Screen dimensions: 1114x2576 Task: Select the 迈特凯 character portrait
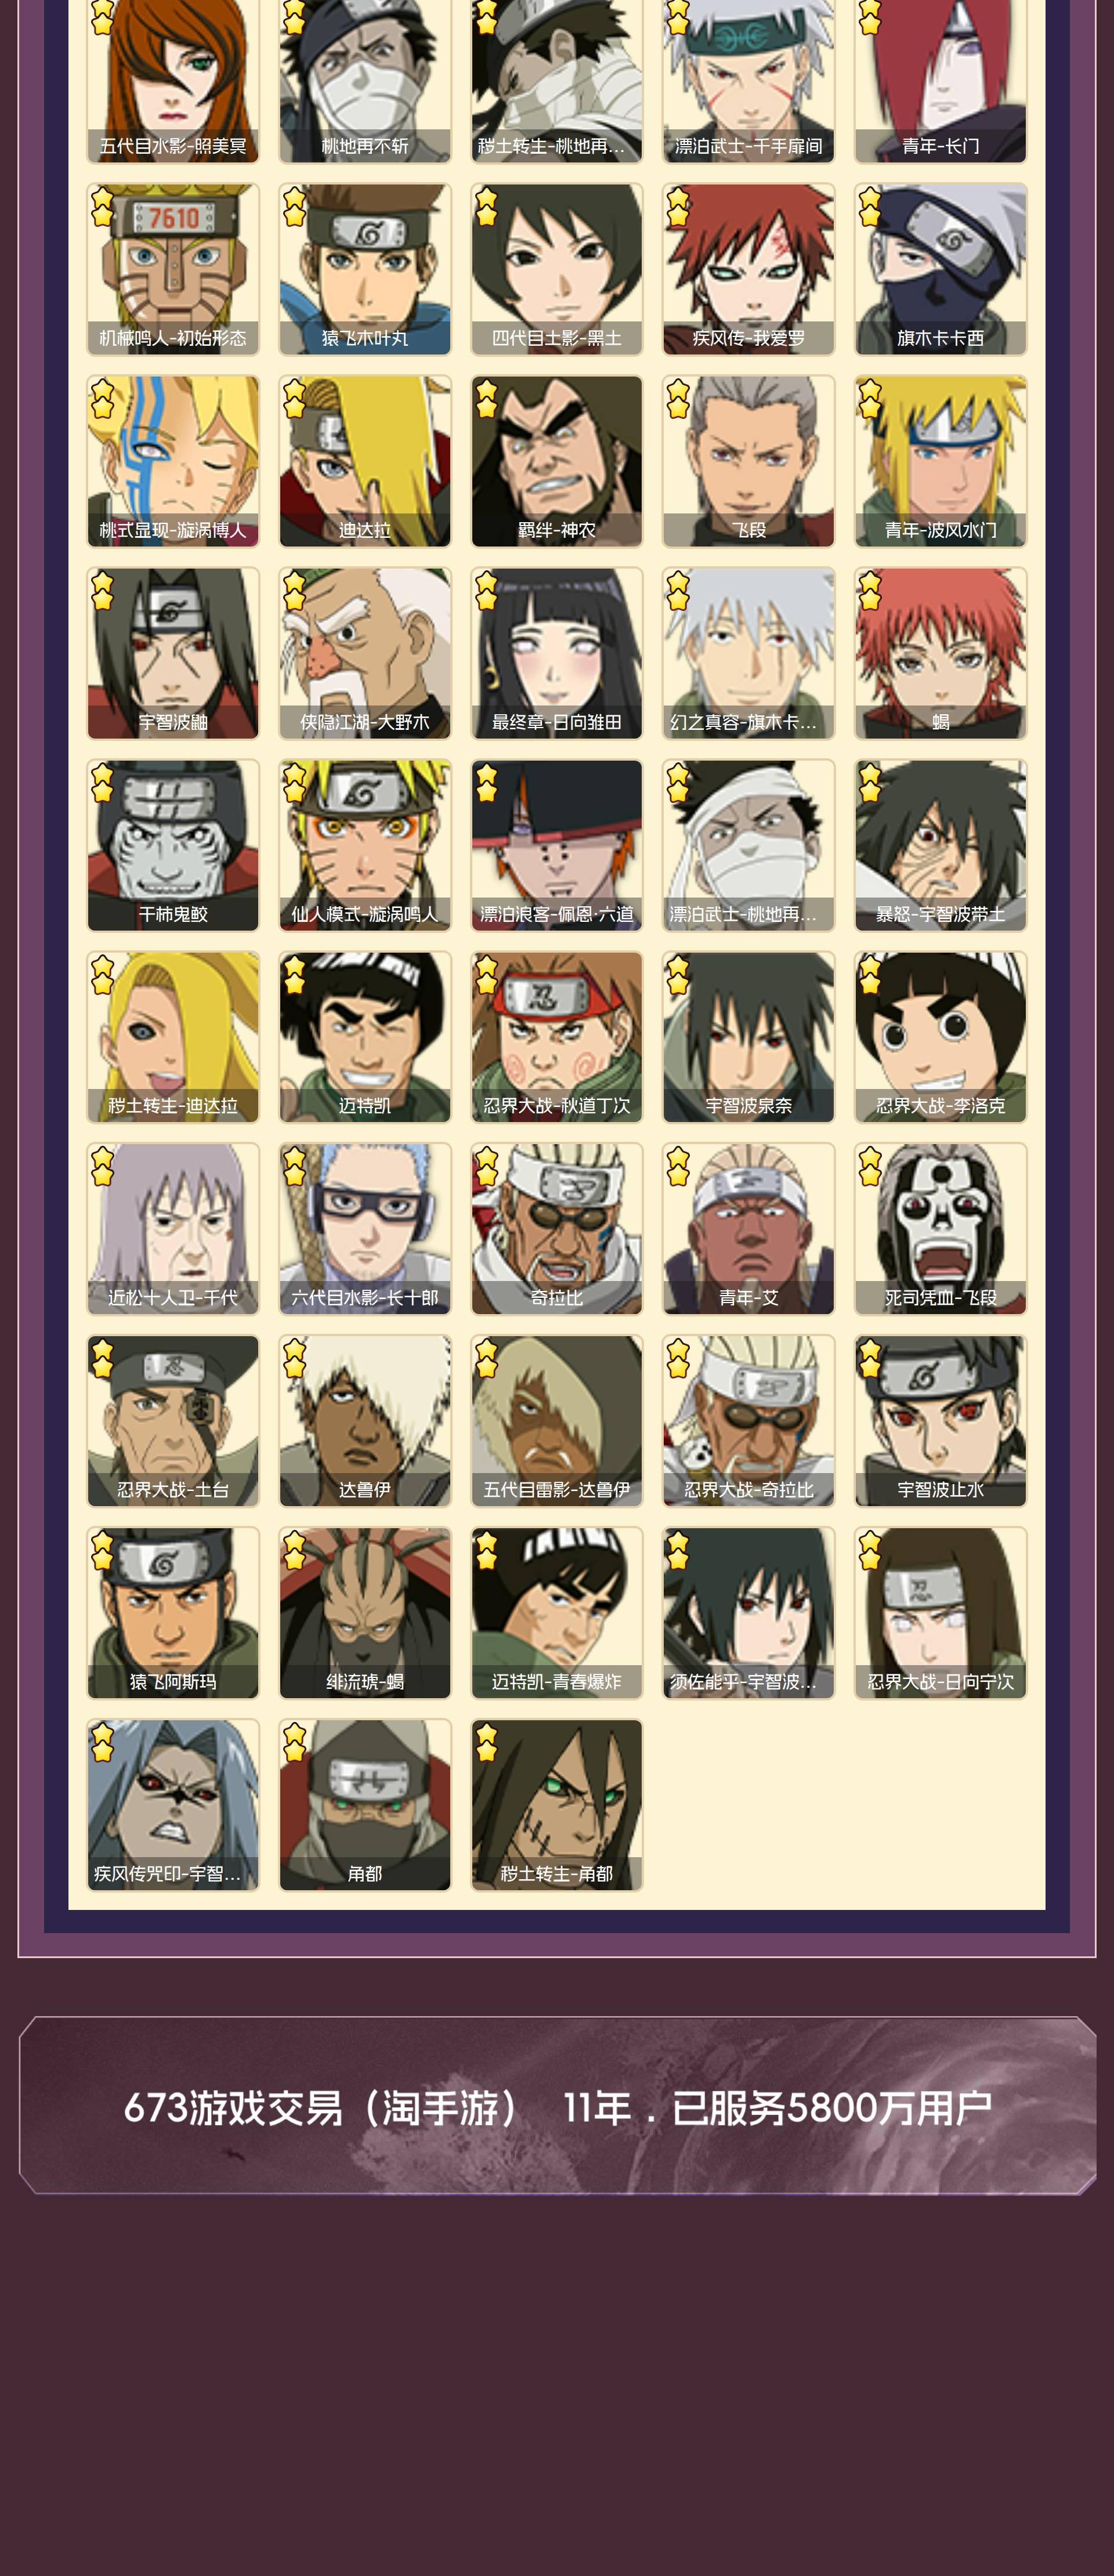(x=365, y=1037)
